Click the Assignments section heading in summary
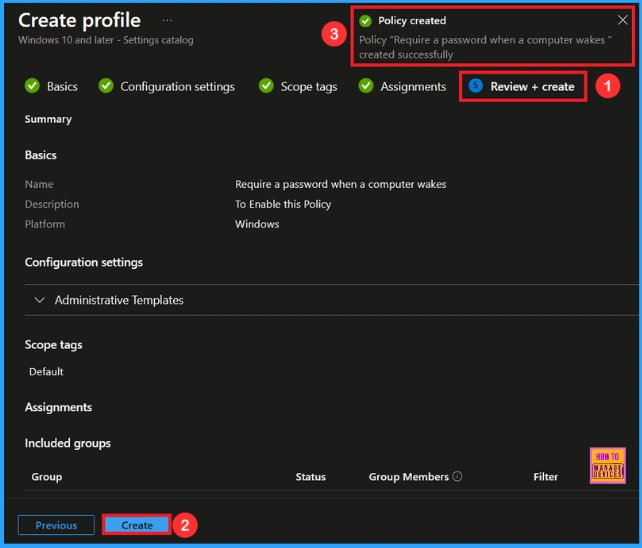This screenshot has height=548, width=642. [58, 407]
